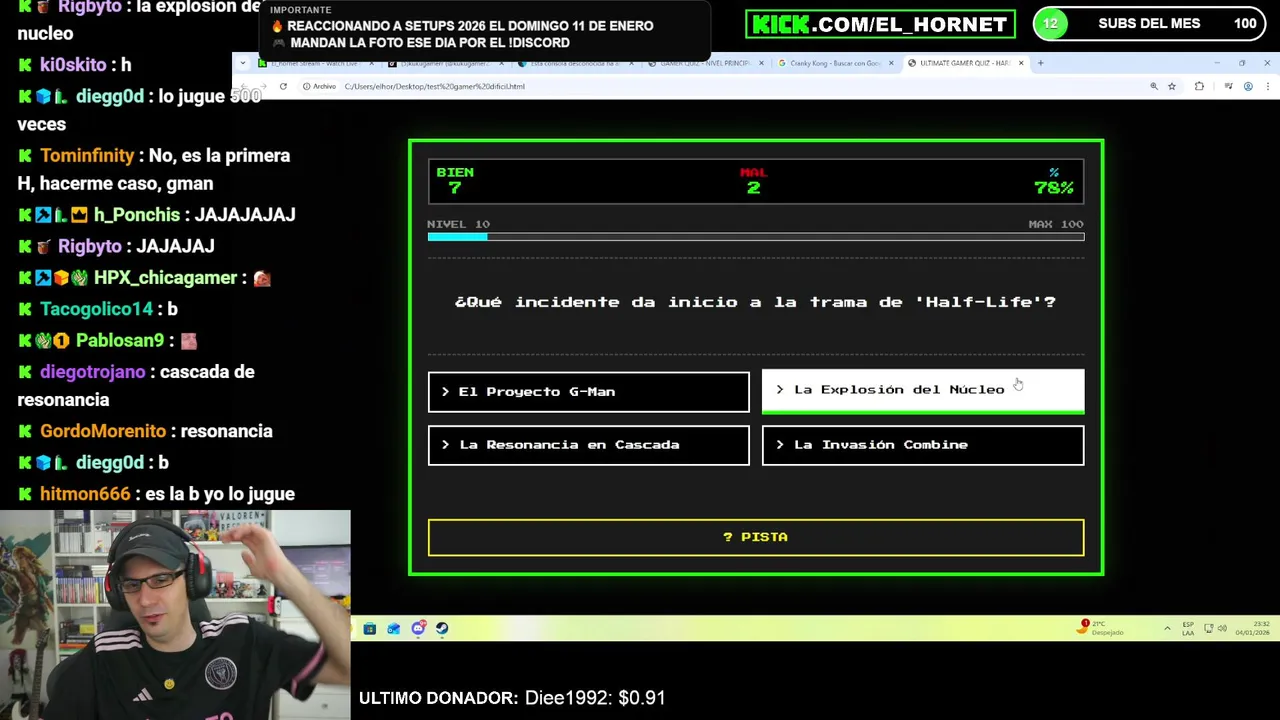Screen dimensions: 1280x720
Task: Click the Half-Life question text
Action: 755,302
